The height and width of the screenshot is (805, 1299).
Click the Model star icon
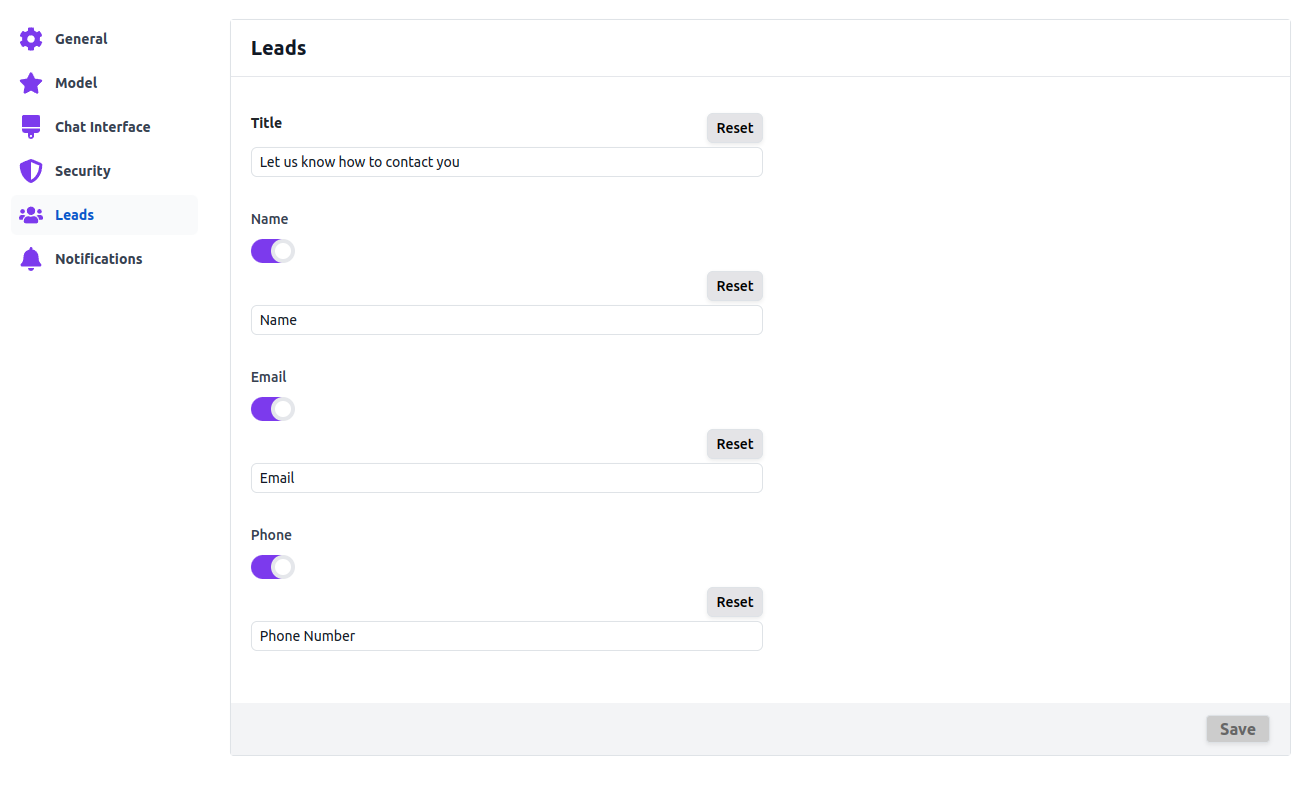[x=31, y=83]
